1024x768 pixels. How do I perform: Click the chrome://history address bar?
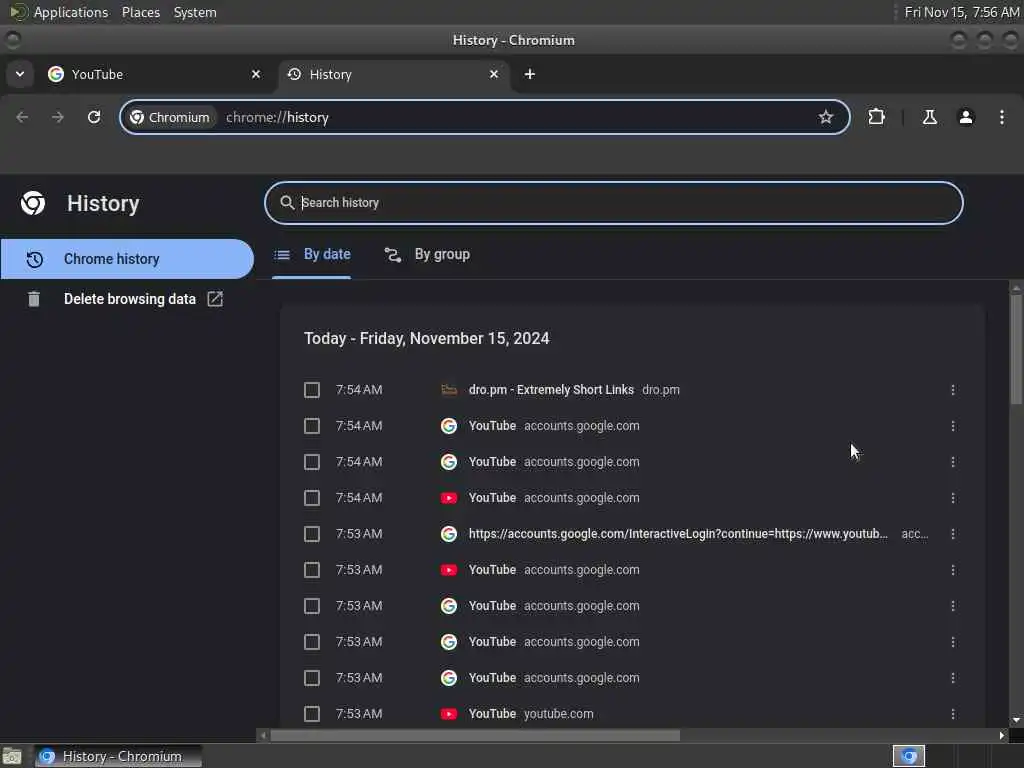[485, 117]
